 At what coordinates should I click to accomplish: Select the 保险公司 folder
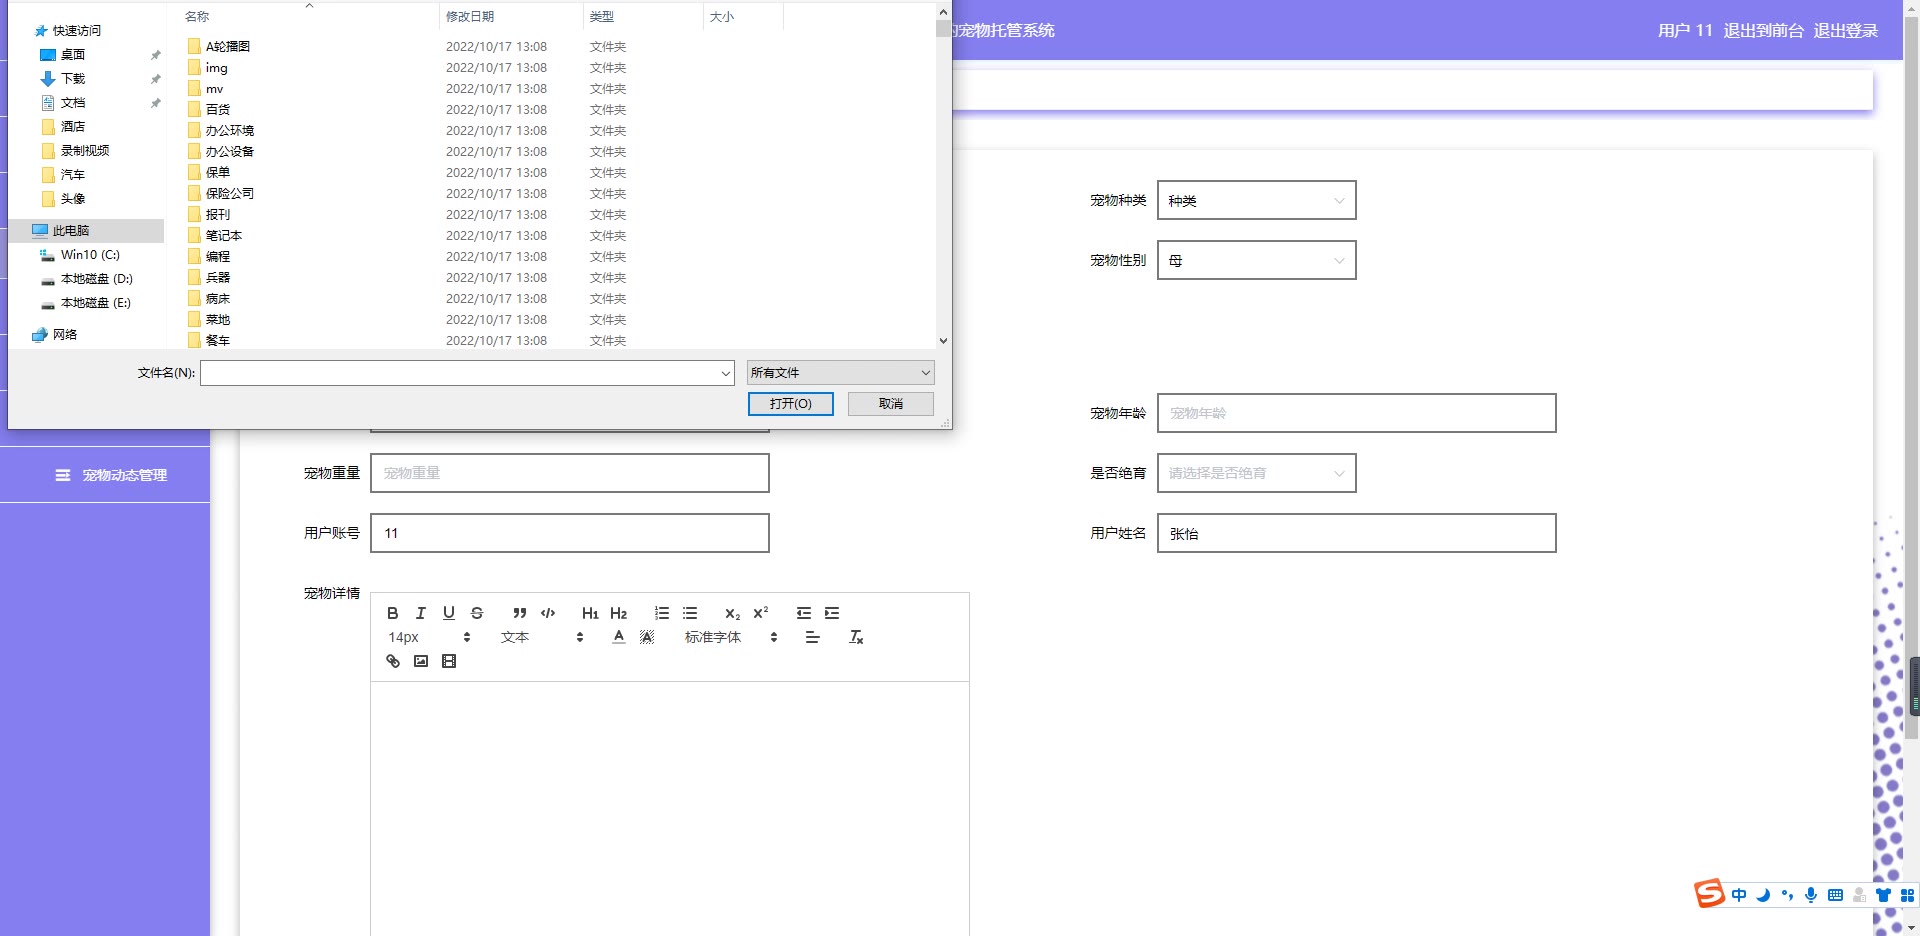[x=230, y=194]
